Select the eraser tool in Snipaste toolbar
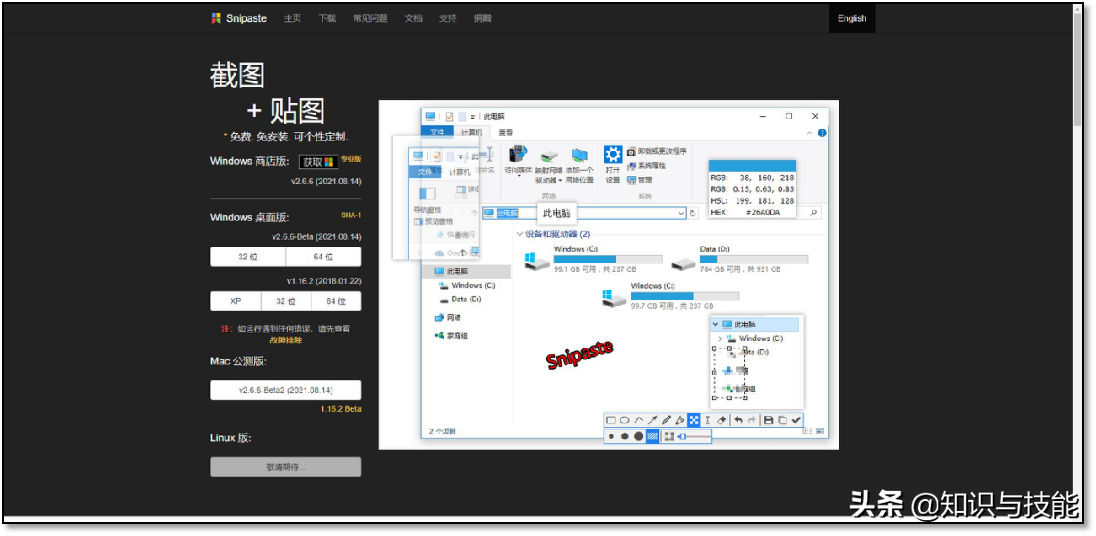Image resolution: width=1096 pixels, height=536 pixels. (721, 420)
